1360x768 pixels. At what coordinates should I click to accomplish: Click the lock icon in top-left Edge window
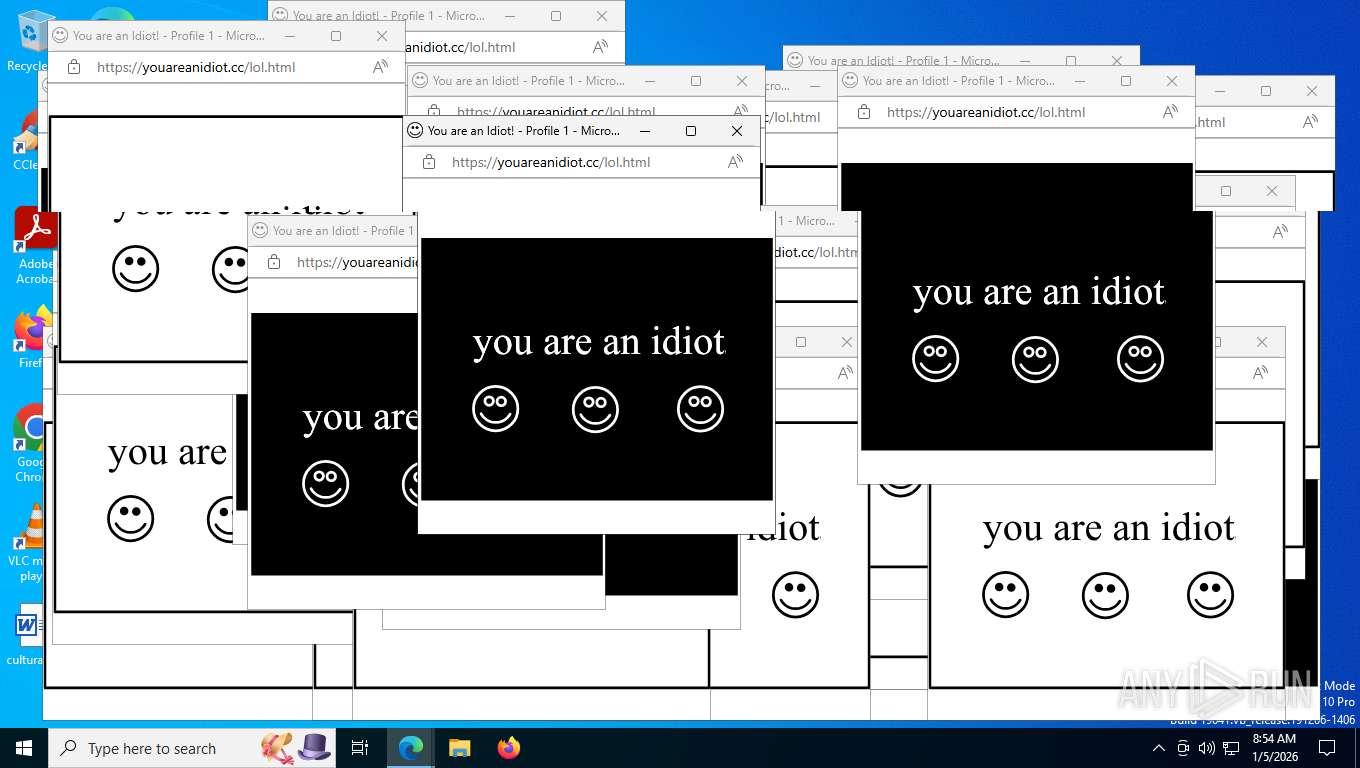click(74, 67)
